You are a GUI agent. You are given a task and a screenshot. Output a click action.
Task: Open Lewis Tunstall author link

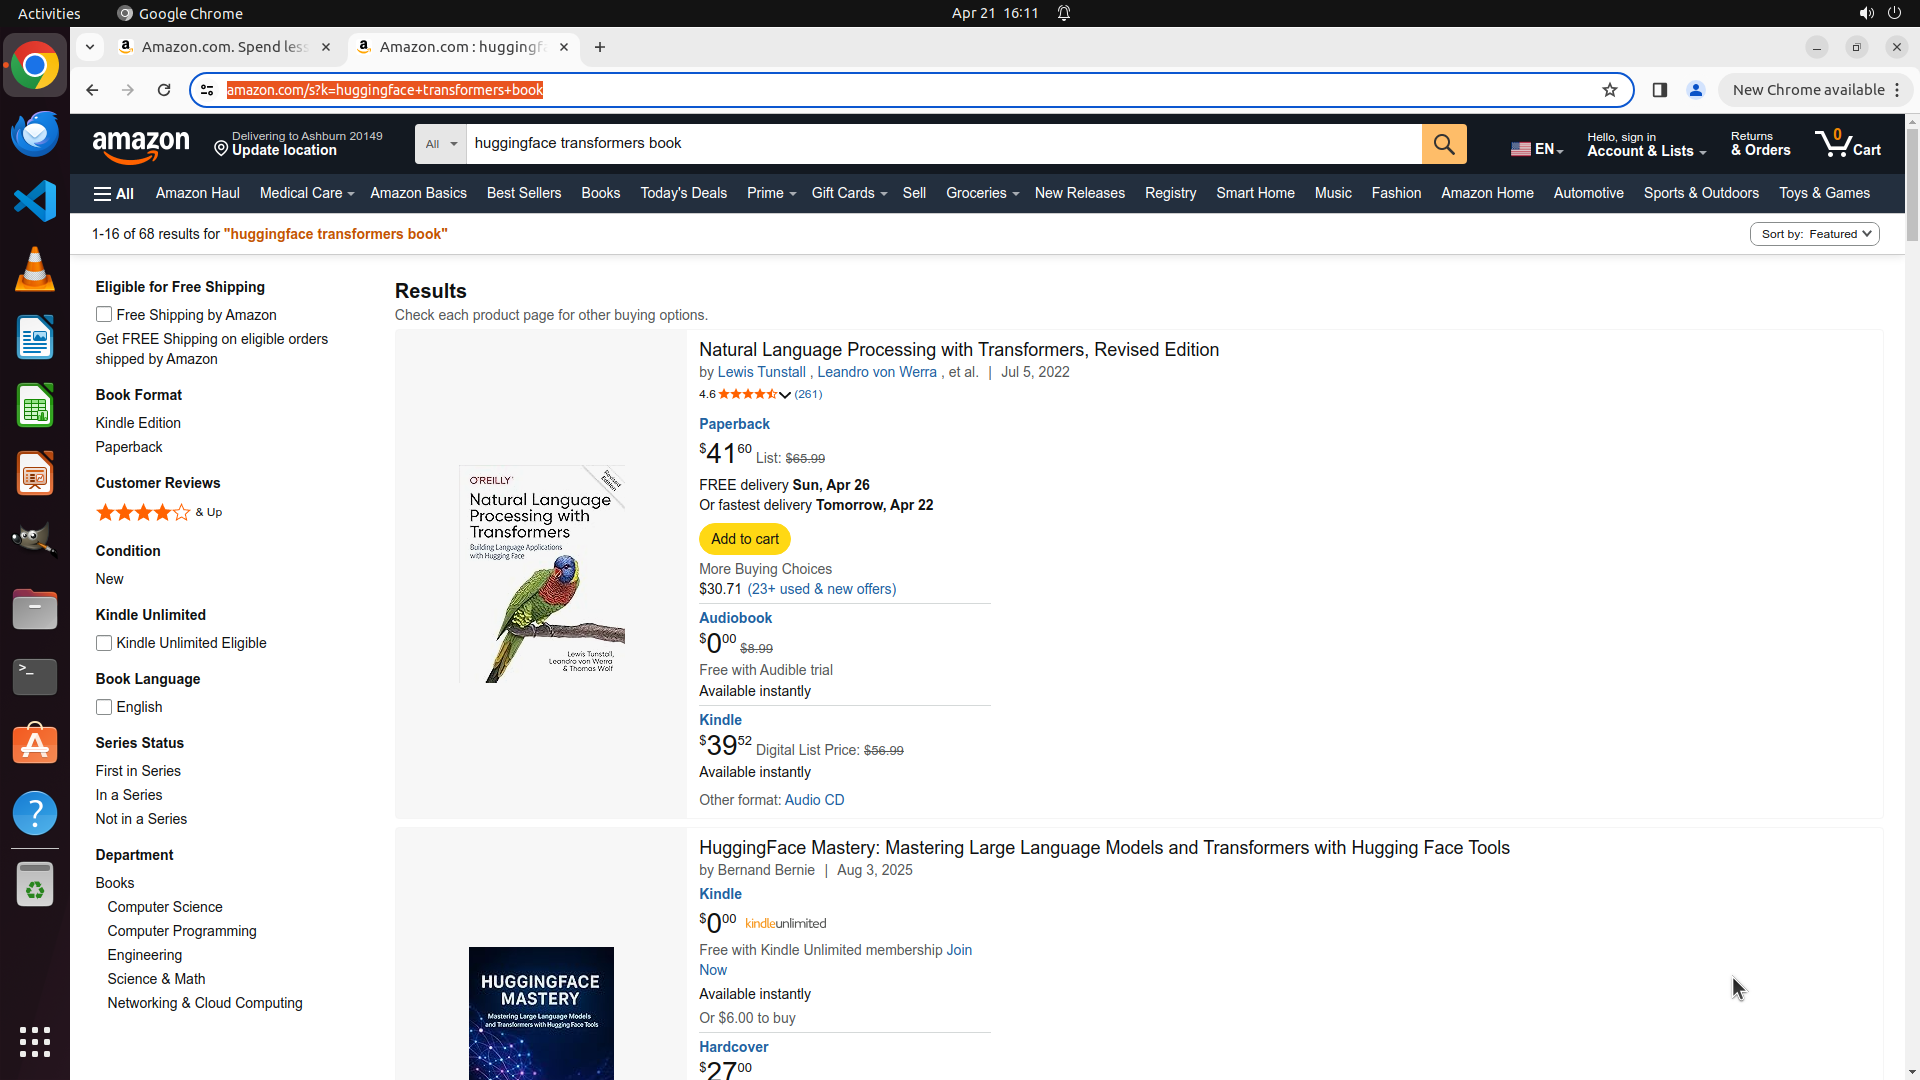coord(761,372)
